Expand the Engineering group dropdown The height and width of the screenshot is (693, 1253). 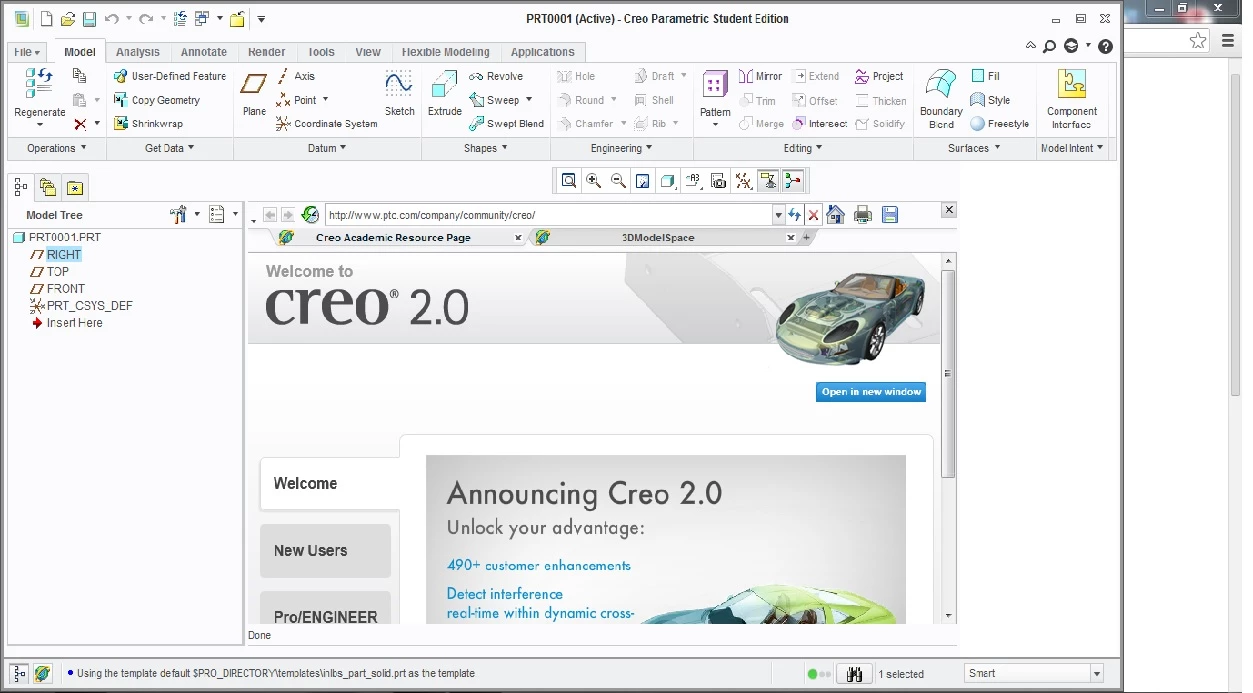[x=621, y=148]
